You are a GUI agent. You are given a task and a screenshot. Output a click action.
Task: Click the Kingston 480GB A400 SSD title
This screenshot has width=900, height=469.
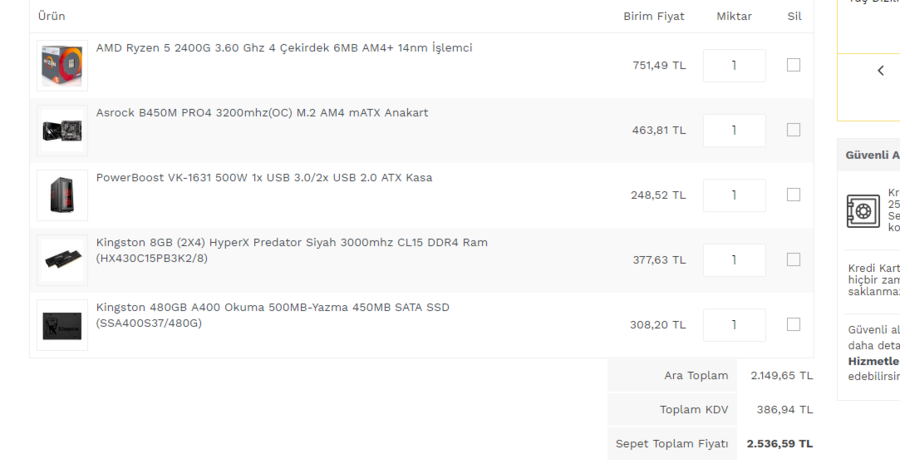(272, 307)
